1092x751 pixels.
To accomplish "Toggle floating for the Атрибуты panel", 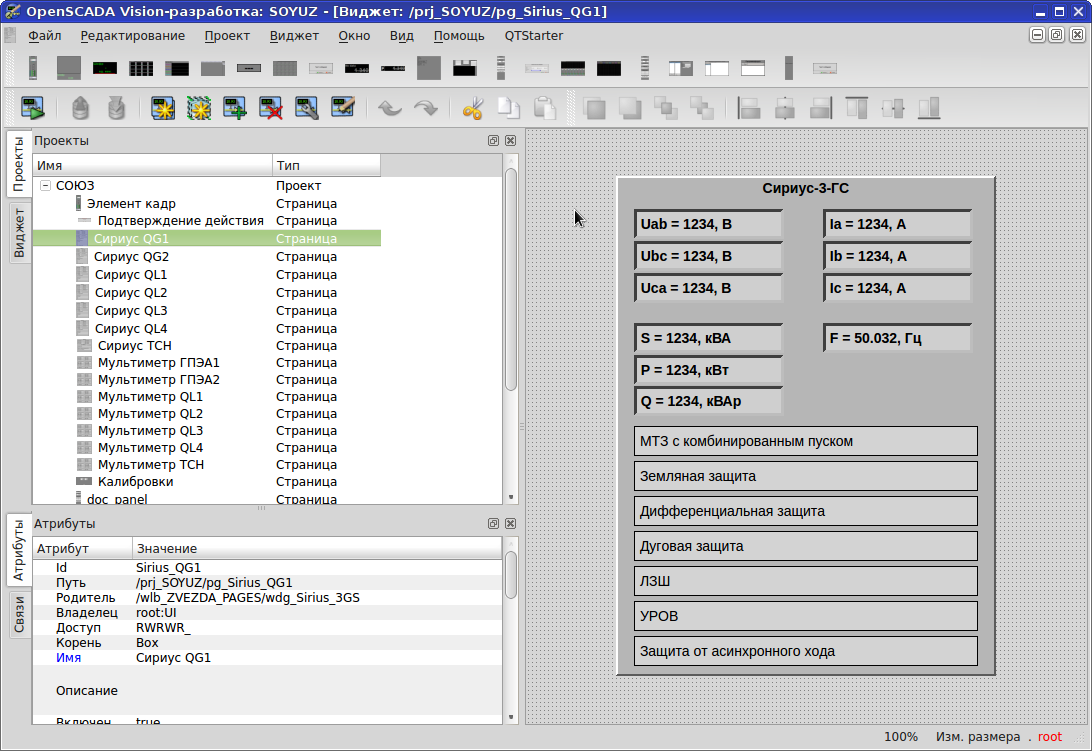I will click(x=493, y=524).
